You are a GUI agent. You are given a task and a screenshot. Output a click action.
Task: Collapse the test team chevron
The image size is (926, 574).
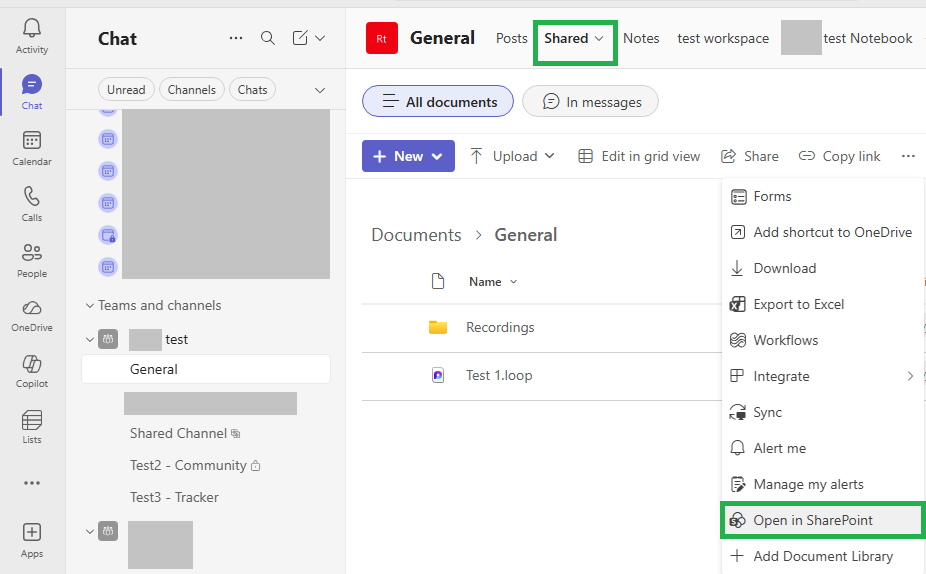pyautogui.click(x=90, y=340)
